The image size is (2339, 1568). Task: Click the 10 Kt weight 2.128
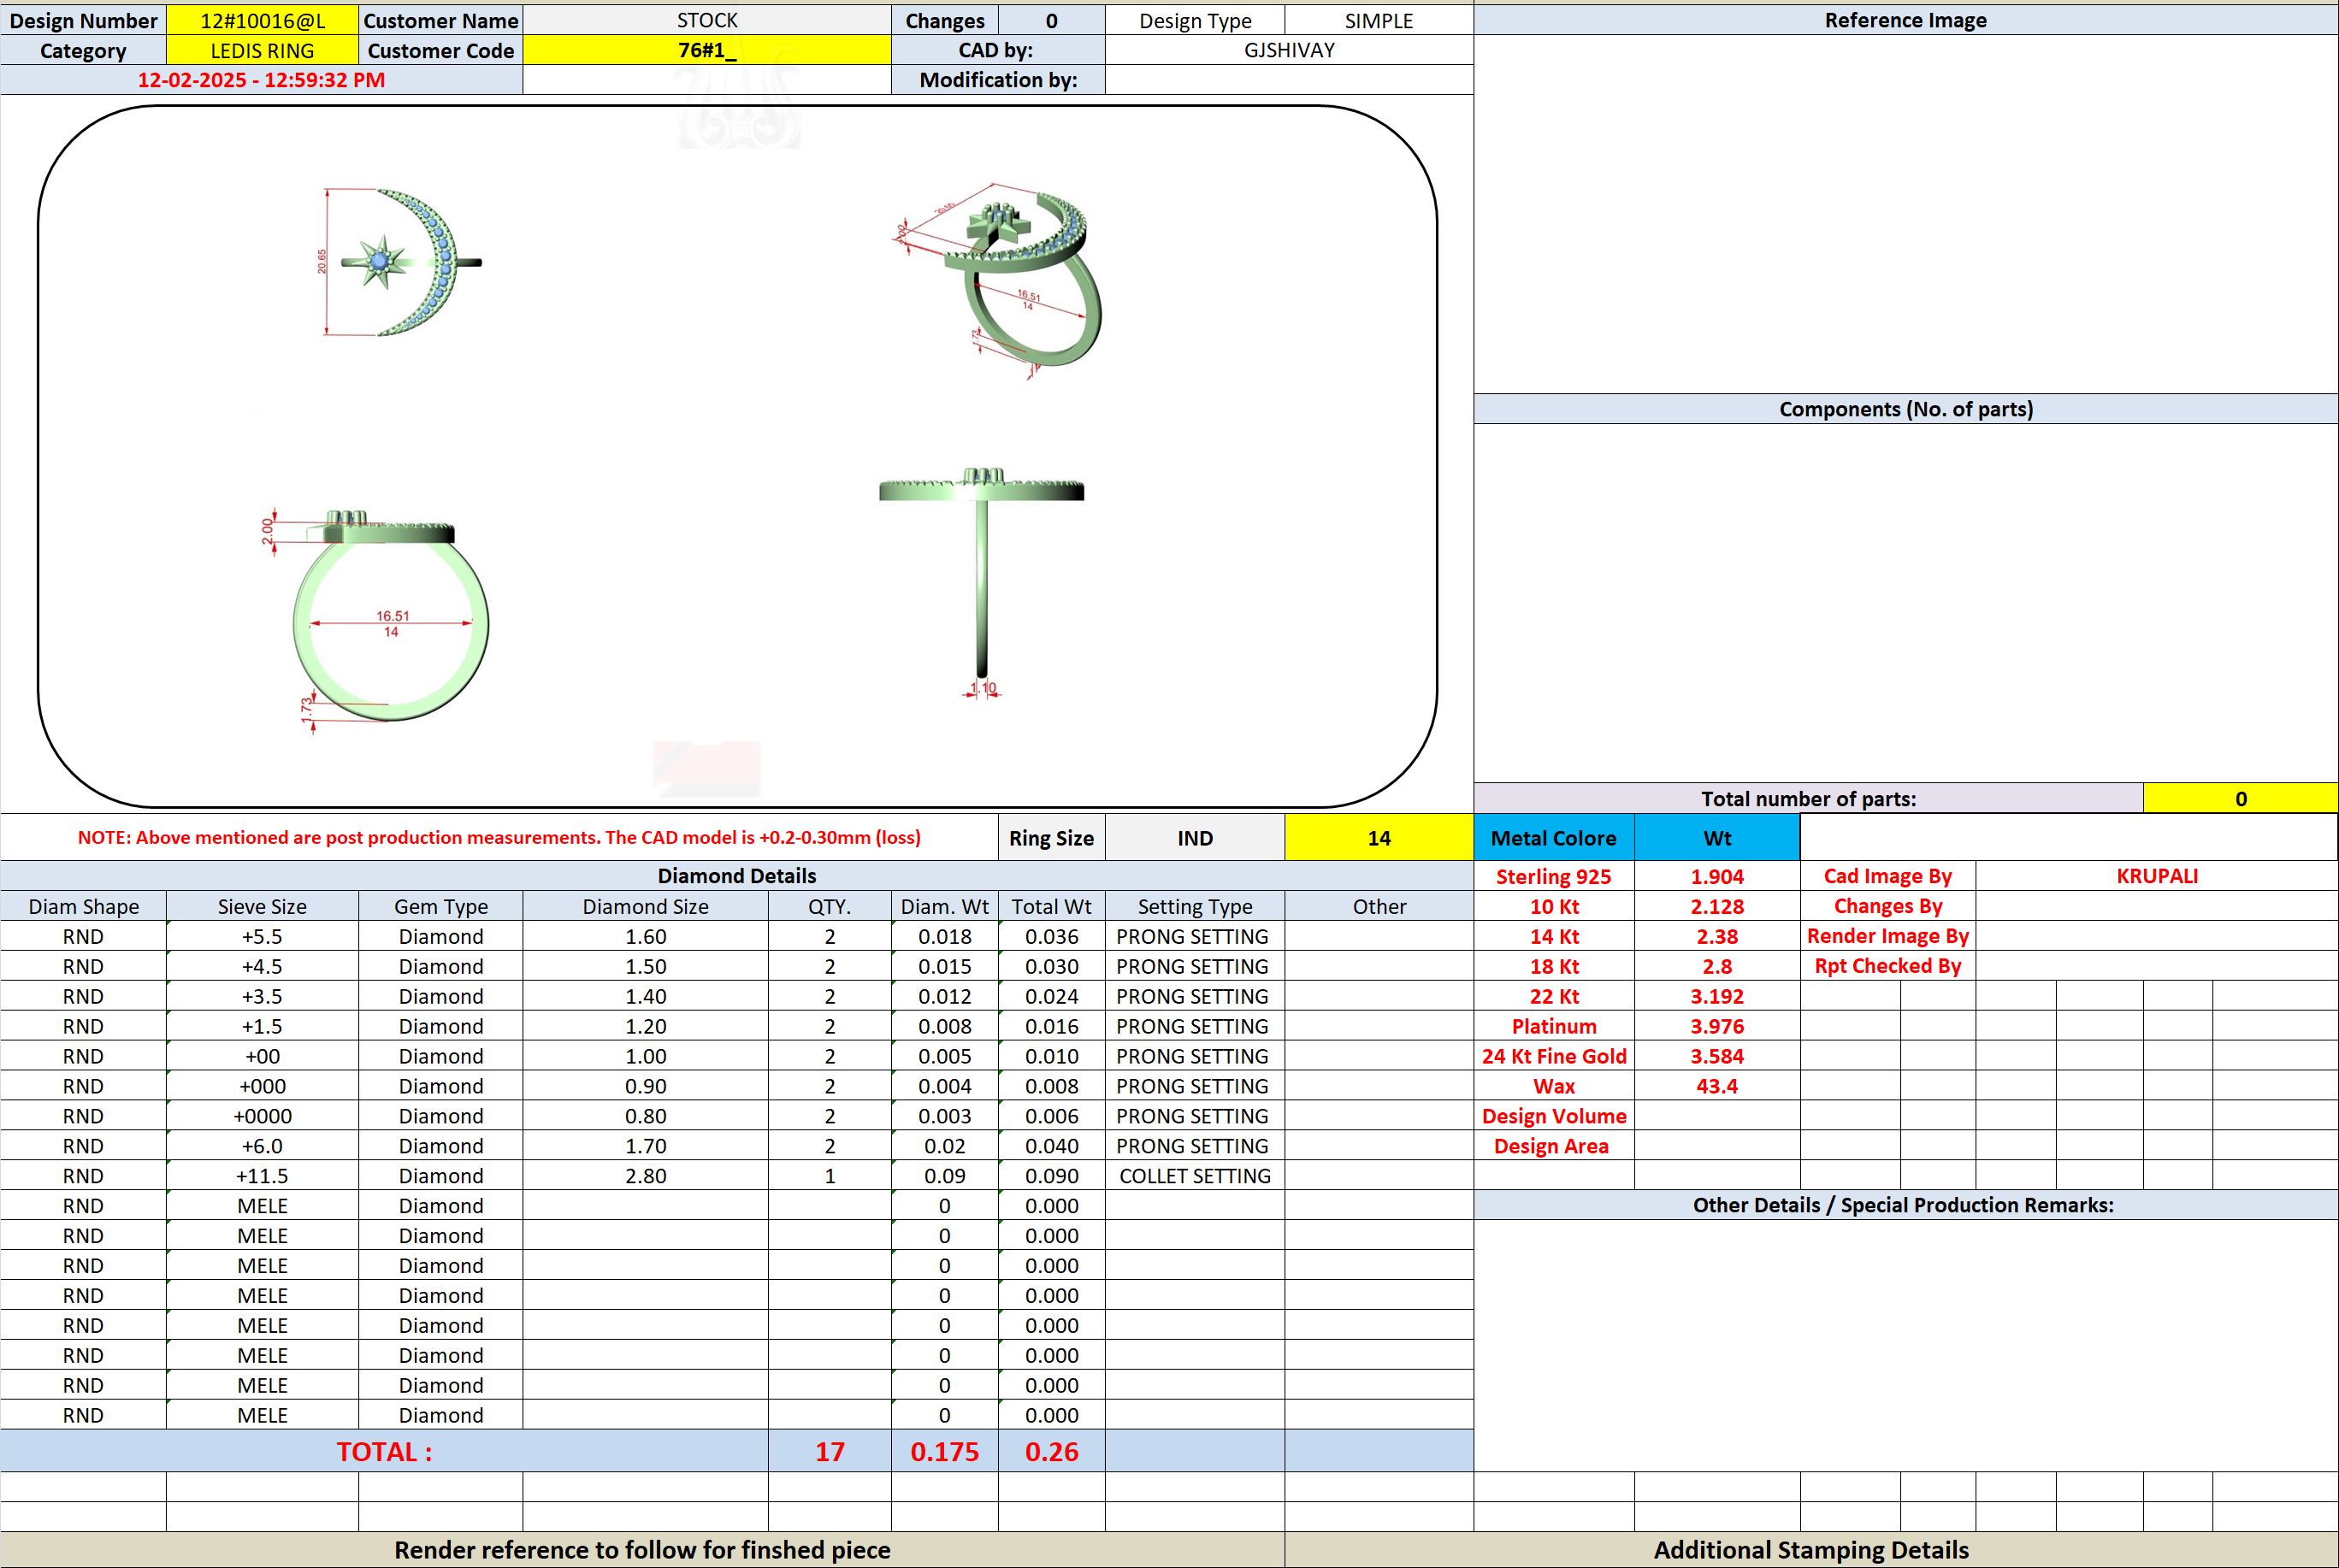coord(1717,906)
